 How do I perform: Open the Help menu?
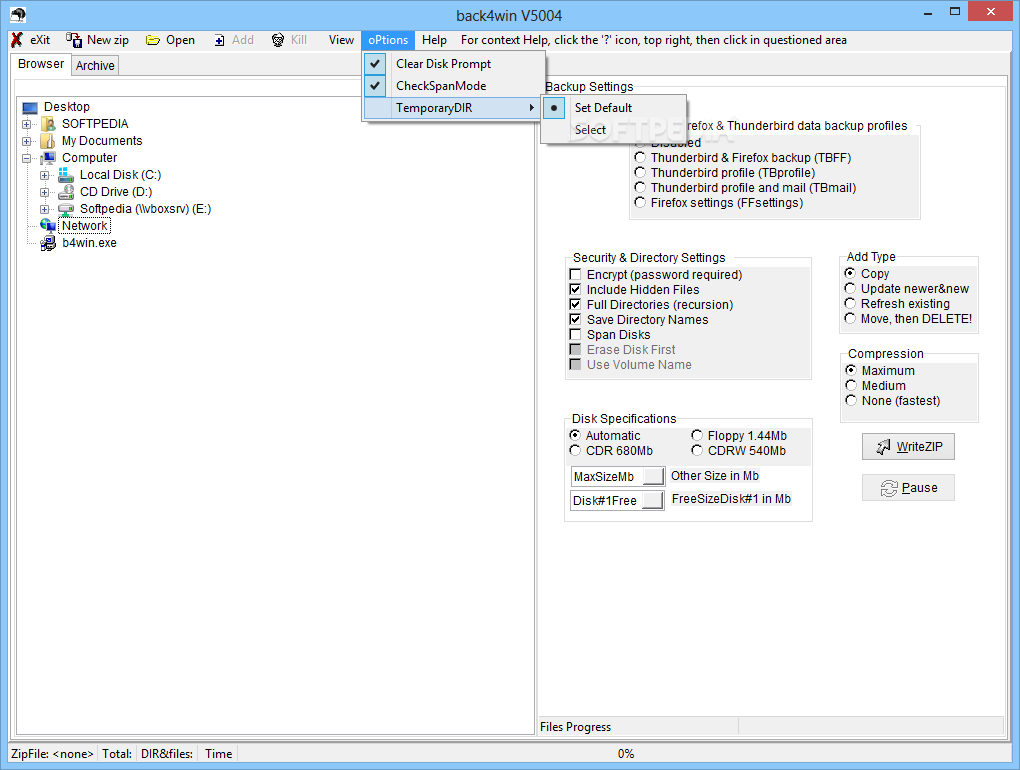pos(434,40)
